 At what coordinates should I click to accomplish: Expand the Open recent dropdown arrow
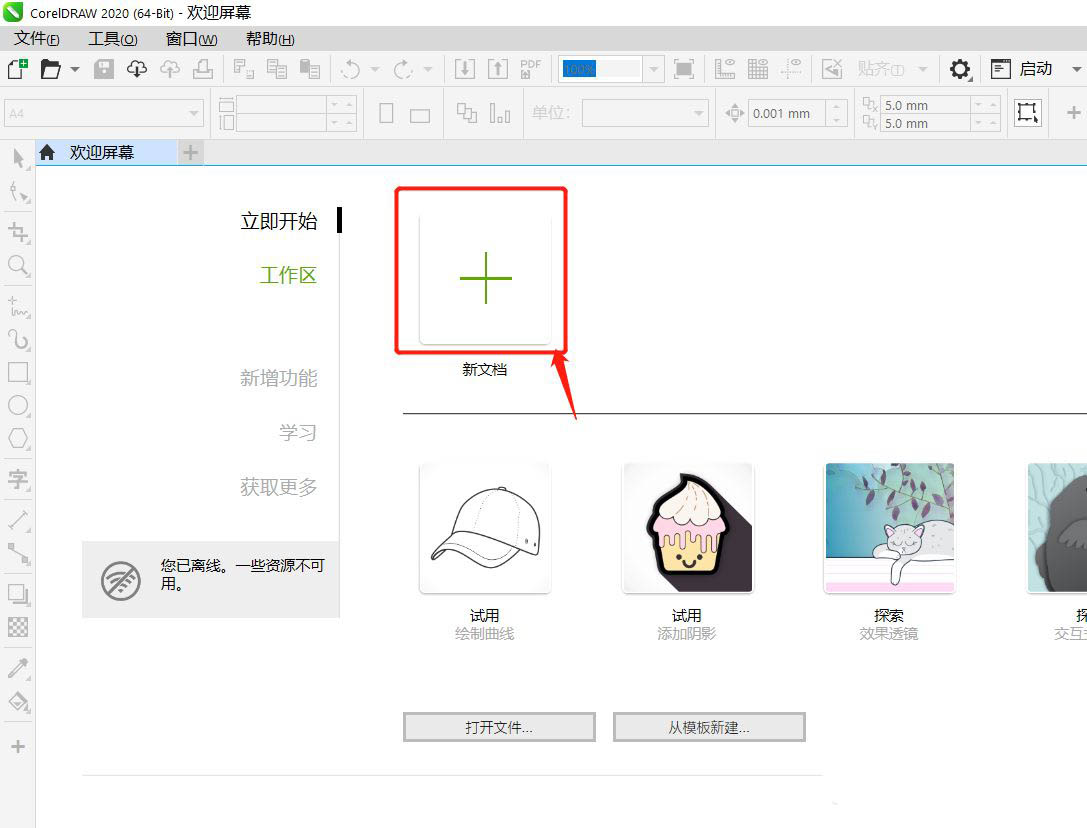(75, 69)
